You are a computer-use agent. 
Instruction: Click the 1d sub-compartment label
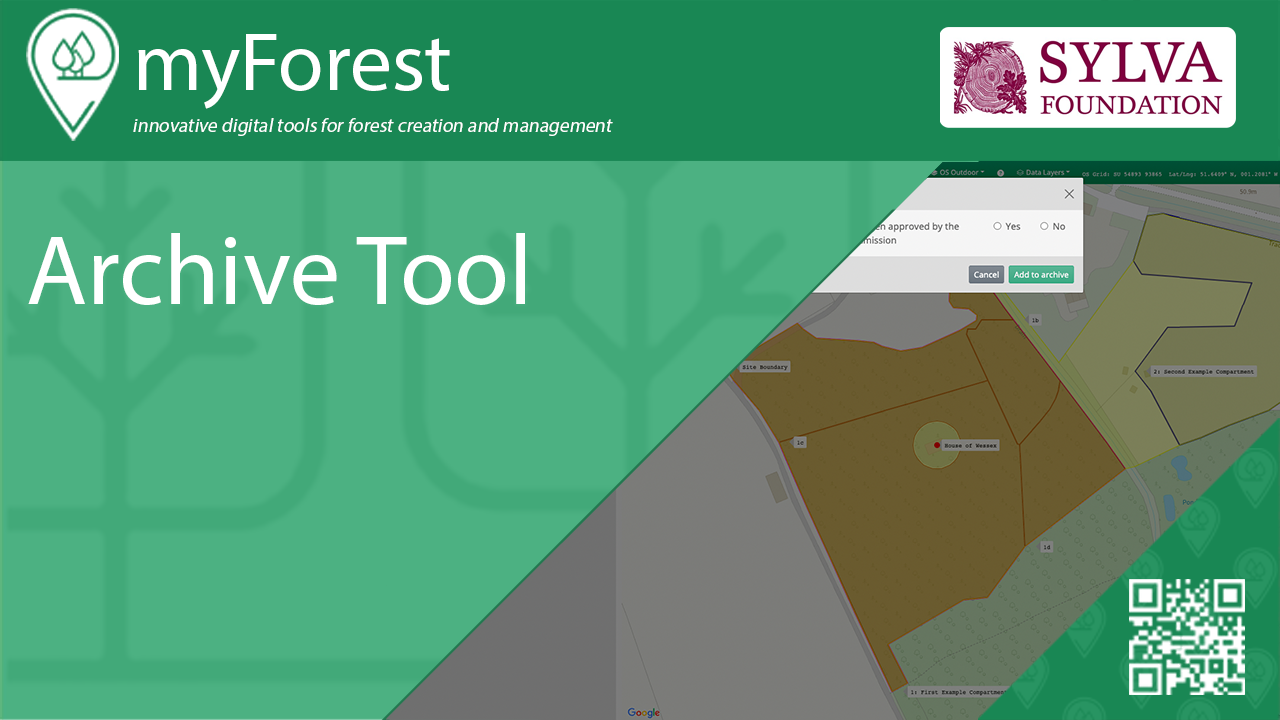(x=1046, y=547)
